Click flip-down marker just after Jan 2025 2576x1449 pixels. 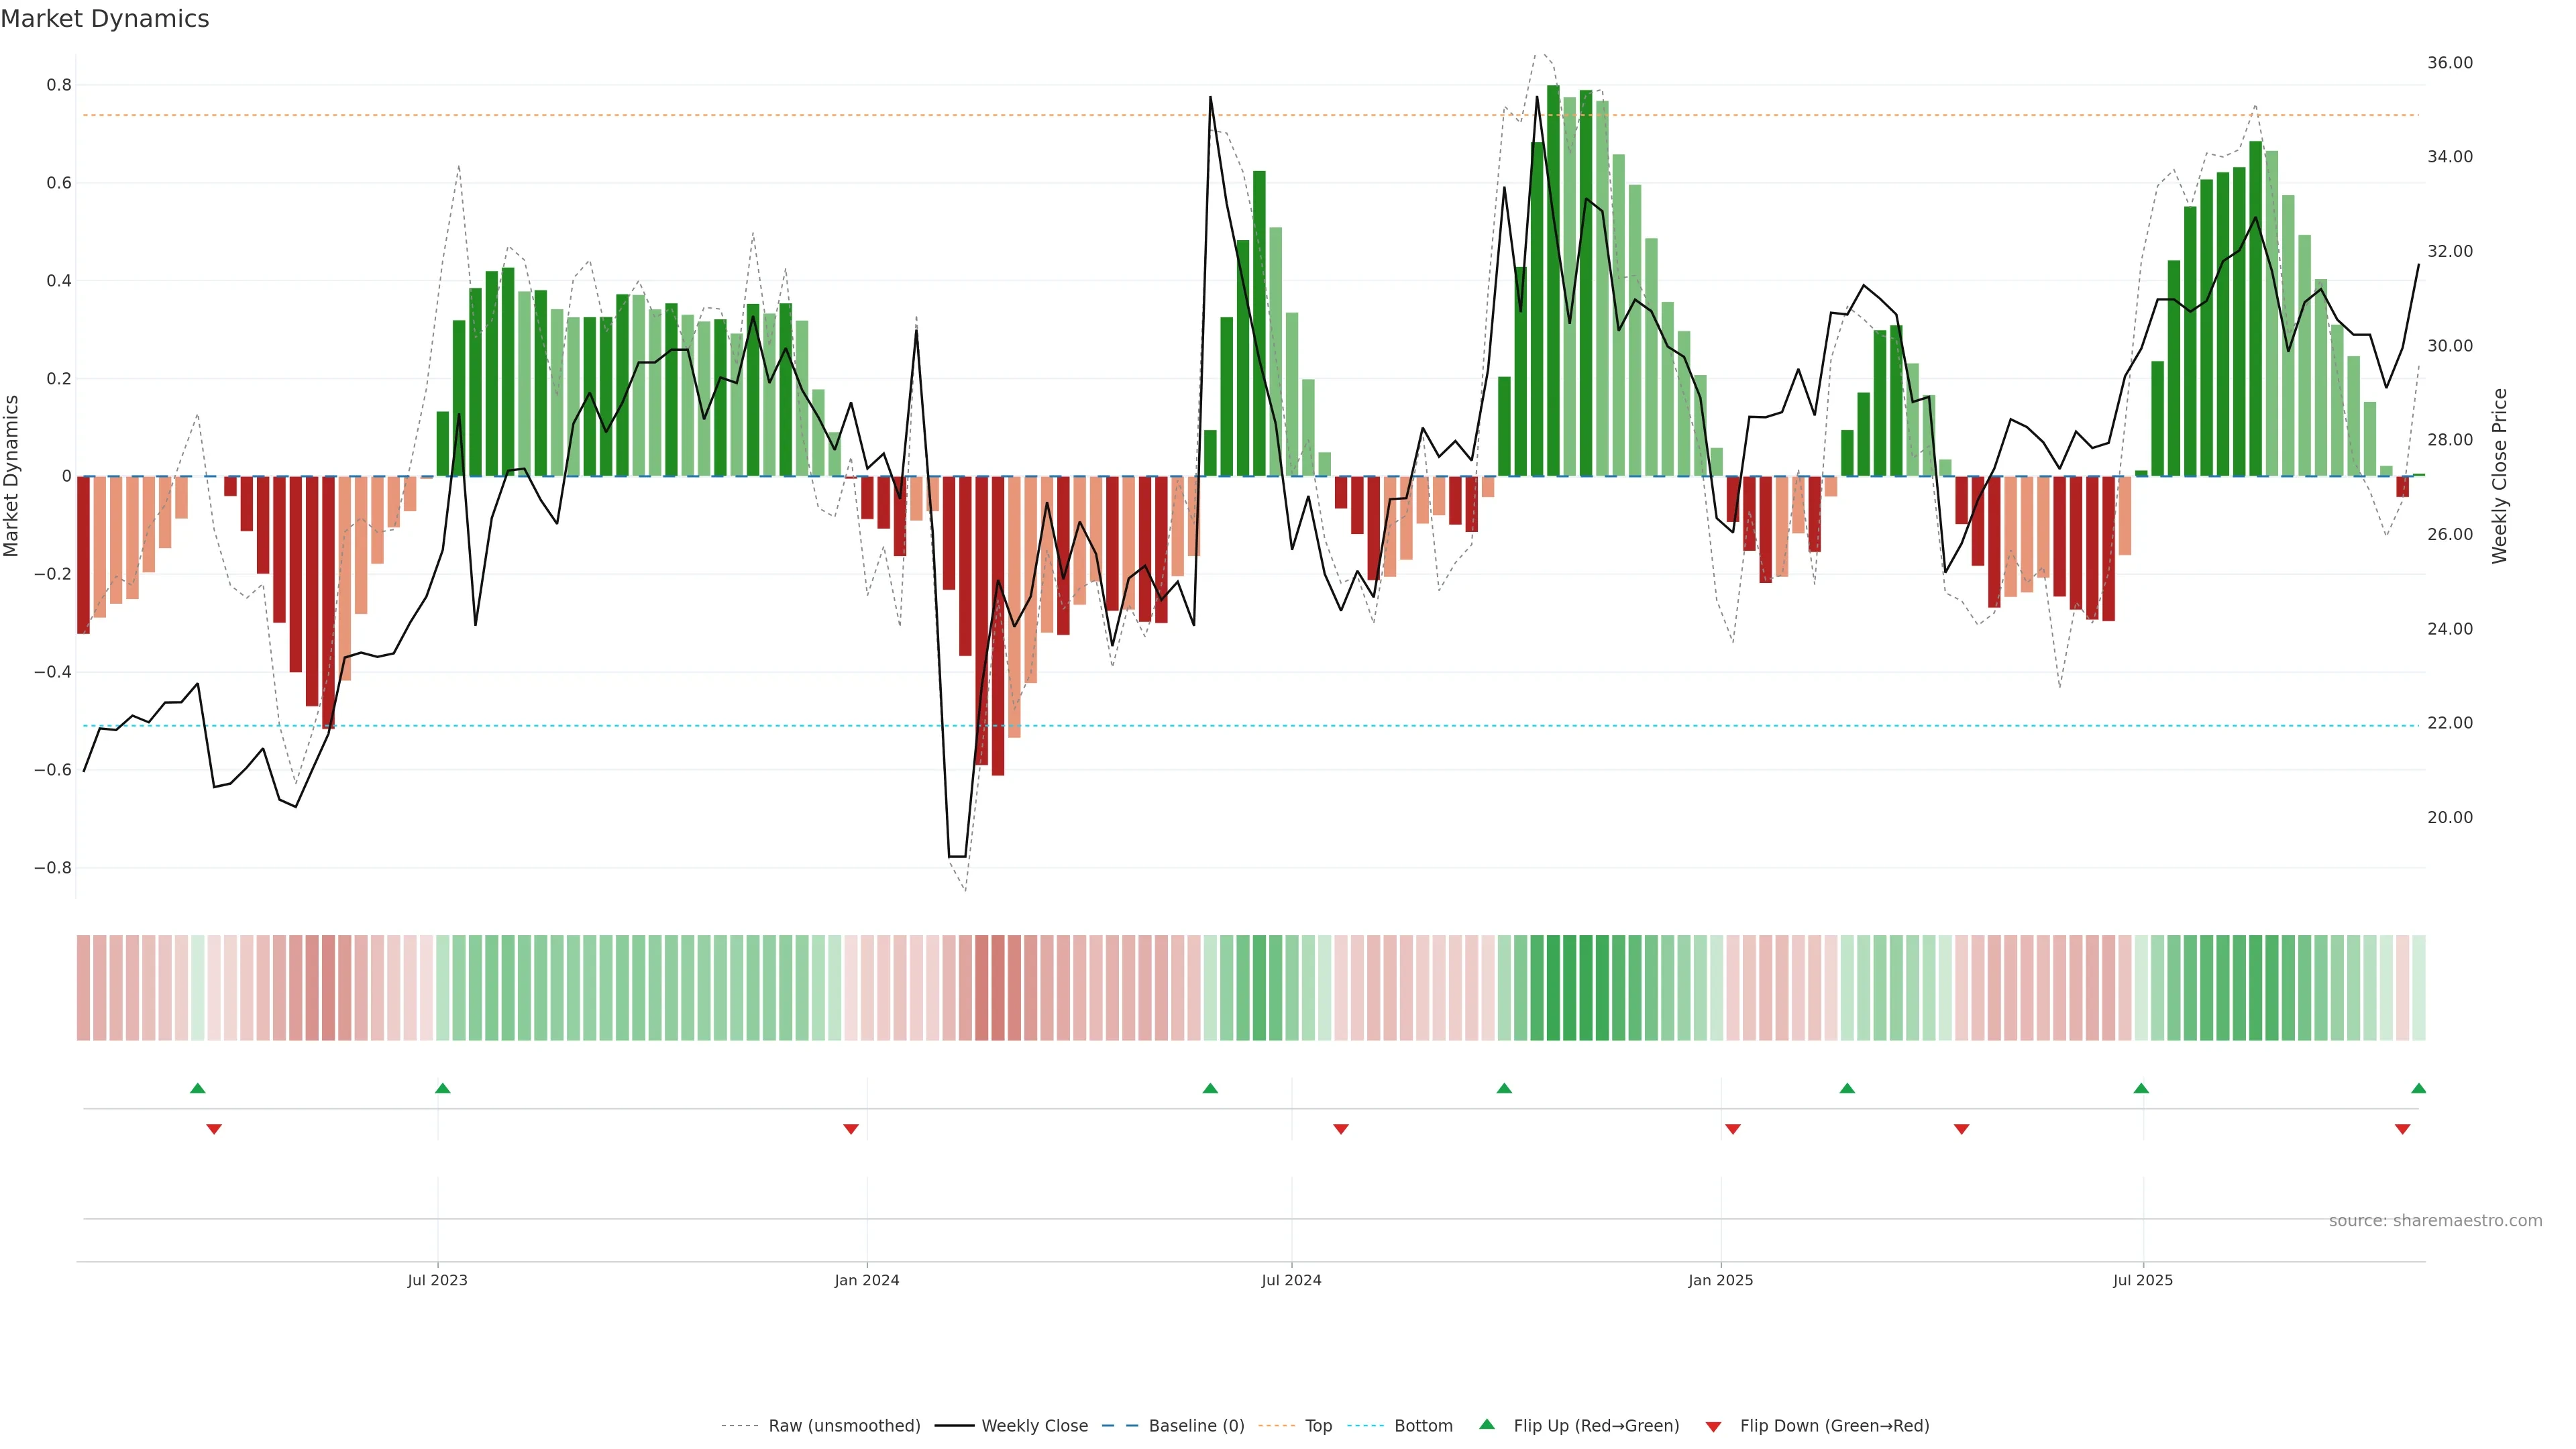pos(1733,1129)
